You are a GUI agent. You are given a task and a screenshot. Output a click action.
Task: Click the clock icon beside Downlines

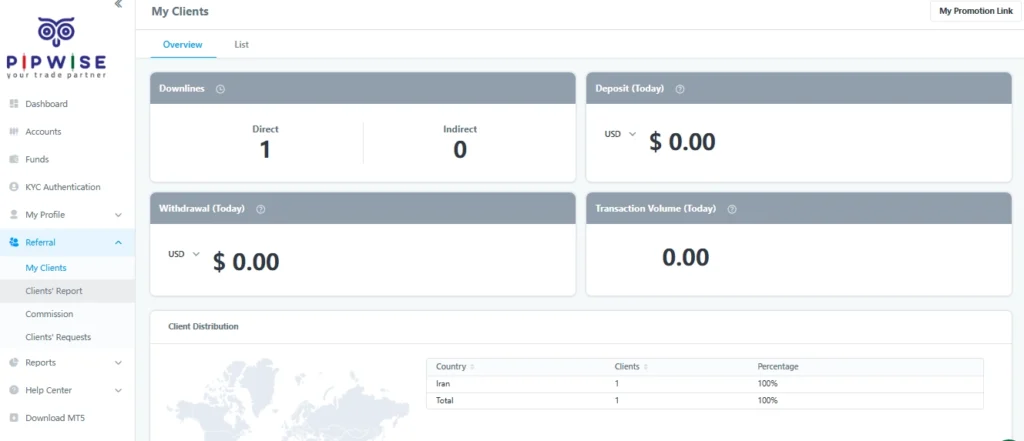[x=220, y=89]
